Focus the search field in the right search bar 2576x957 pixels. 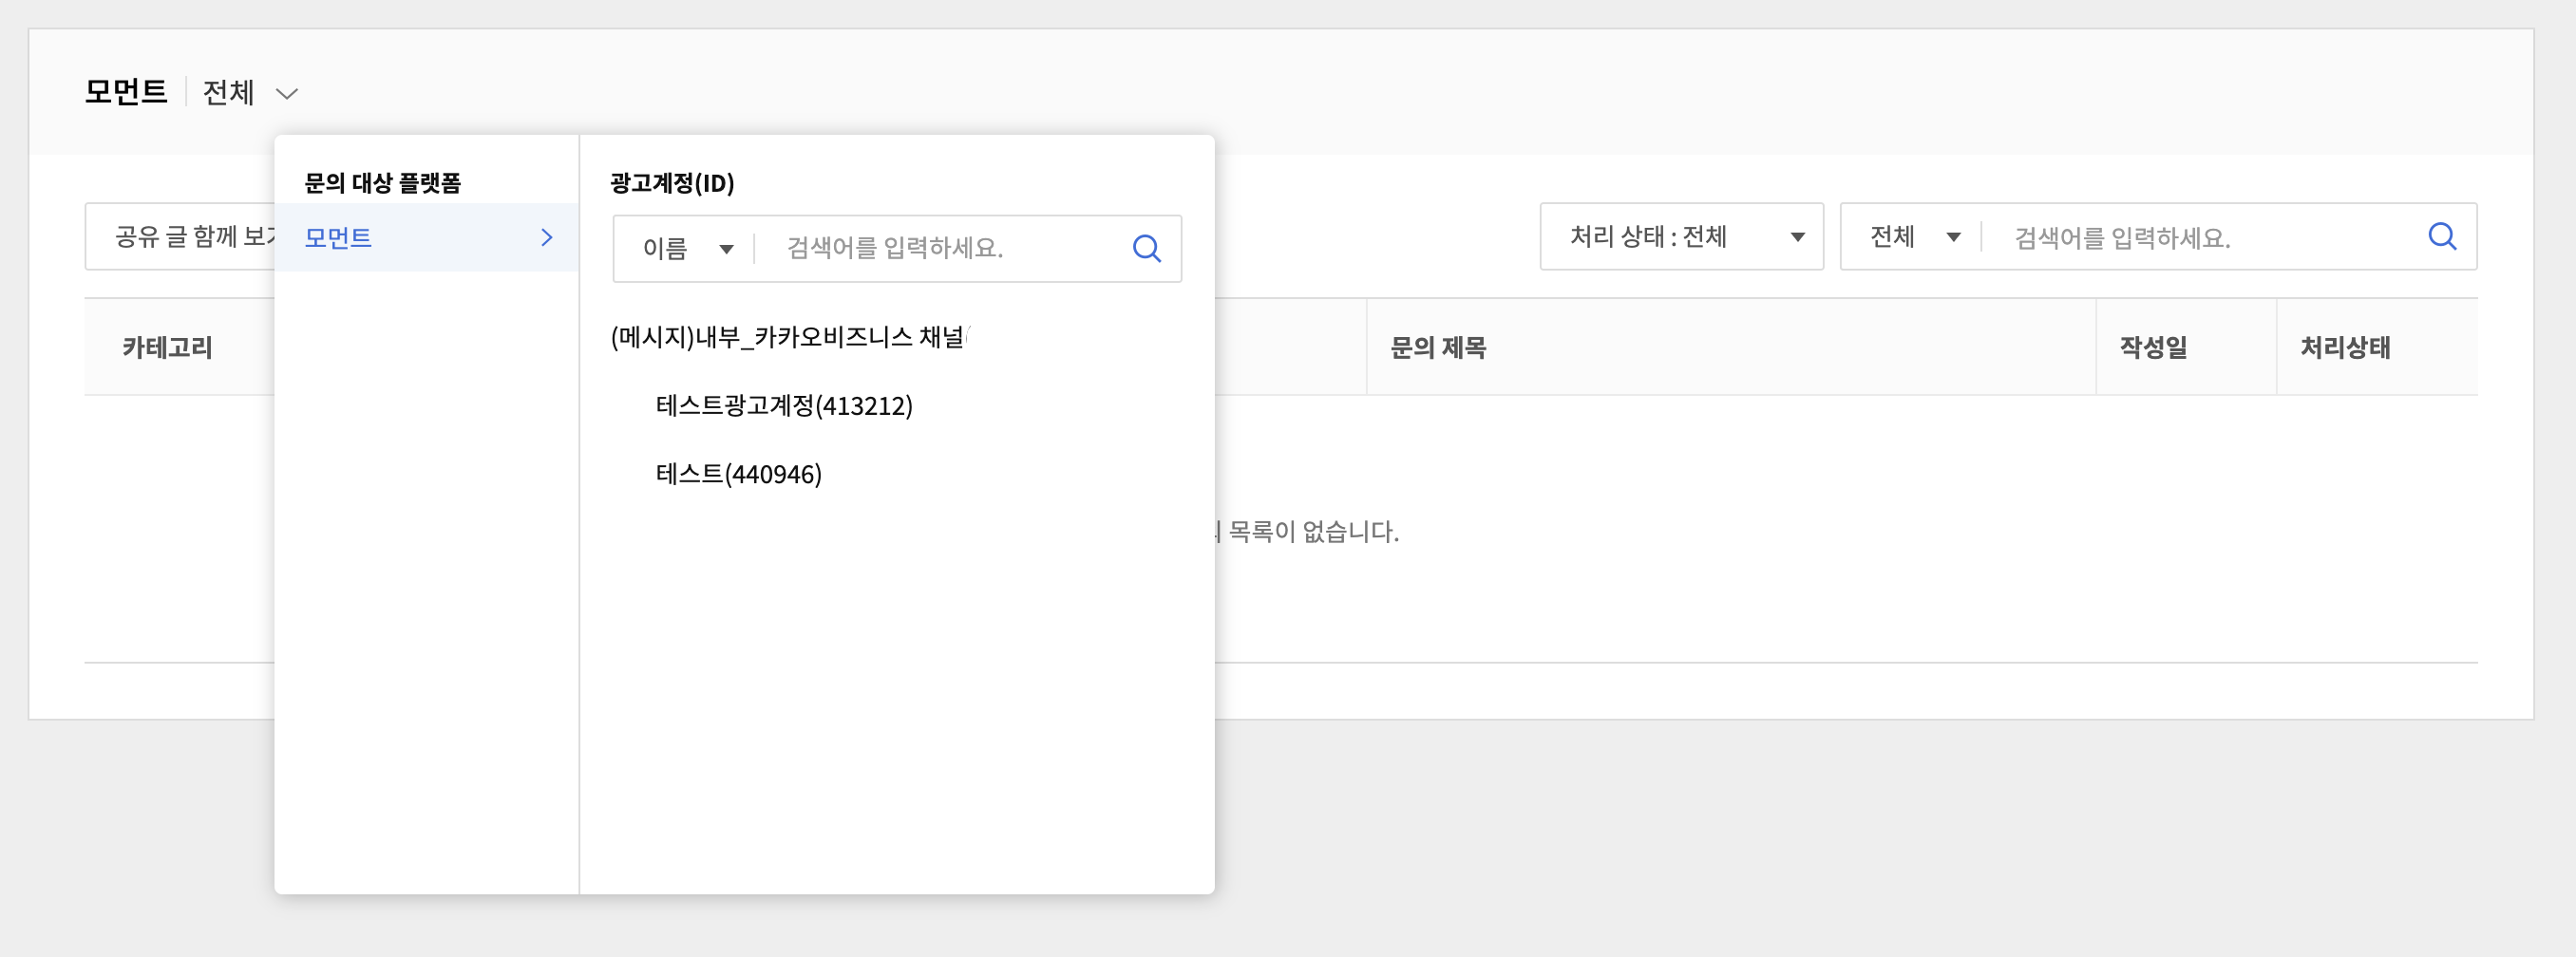point(2200,237)
